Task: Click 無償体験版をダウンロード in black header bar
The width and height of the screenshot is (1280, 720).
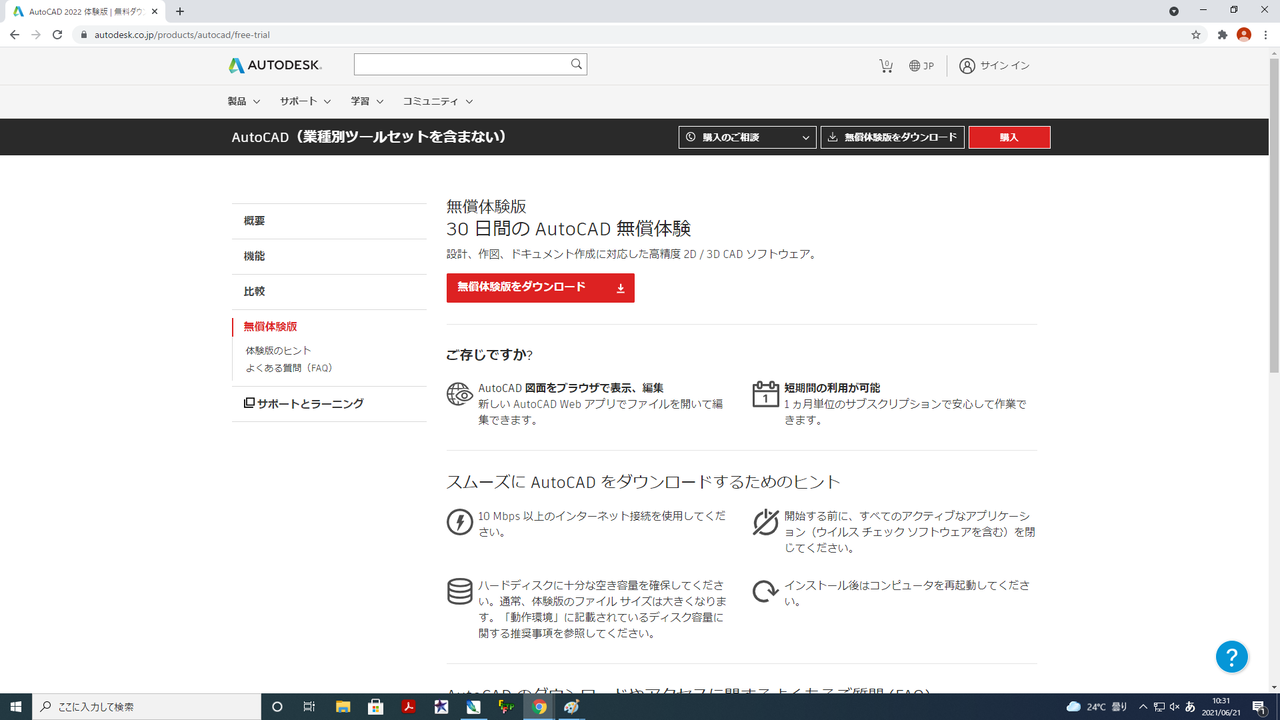Action: (892, 137)
